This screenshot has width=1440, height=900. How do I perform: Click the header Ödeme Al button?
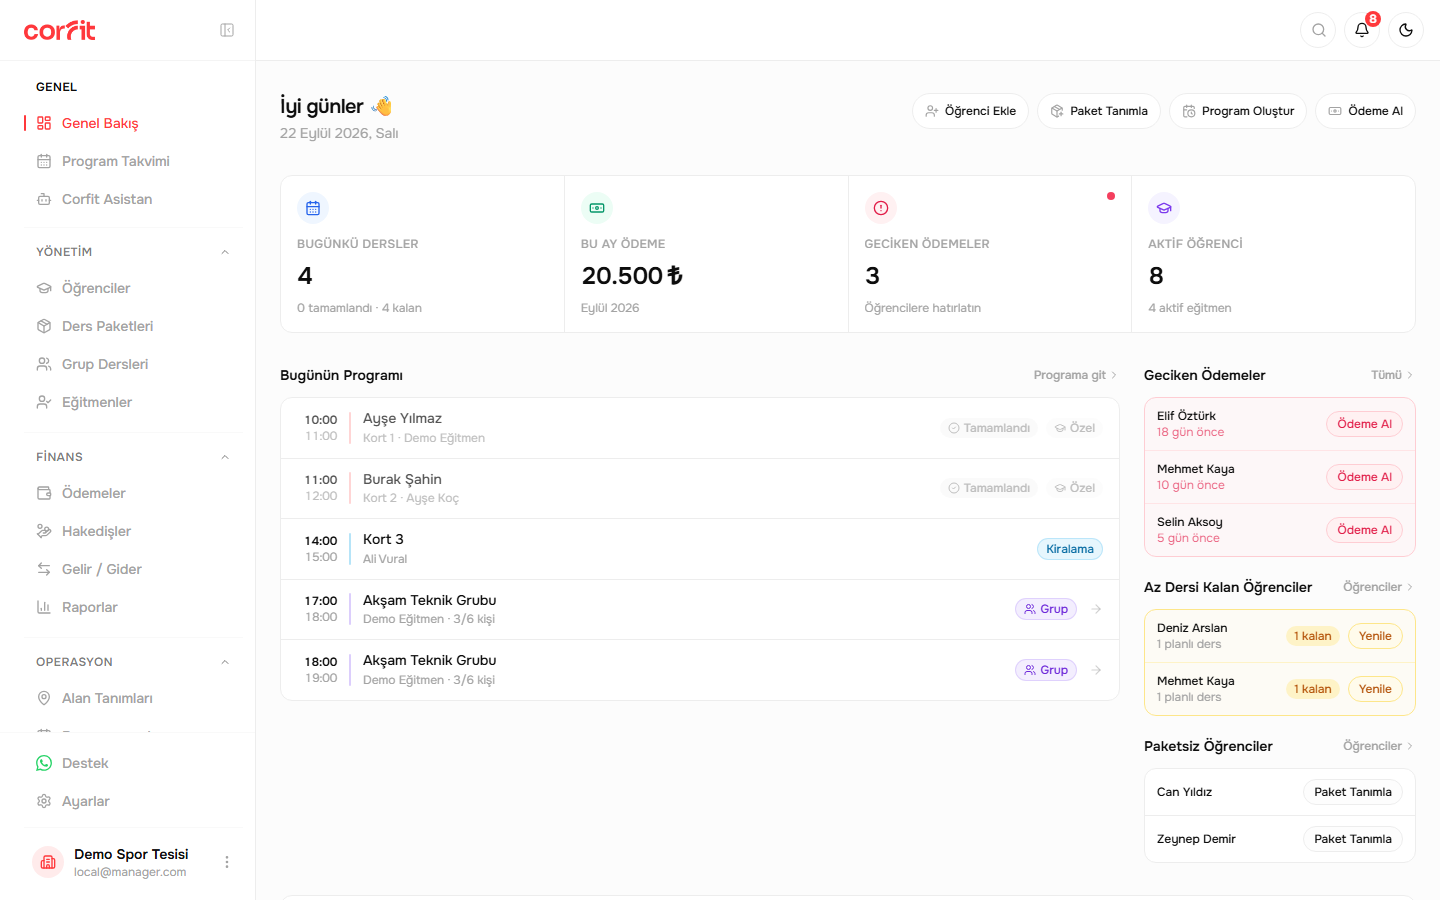(x=1365, y=111)
